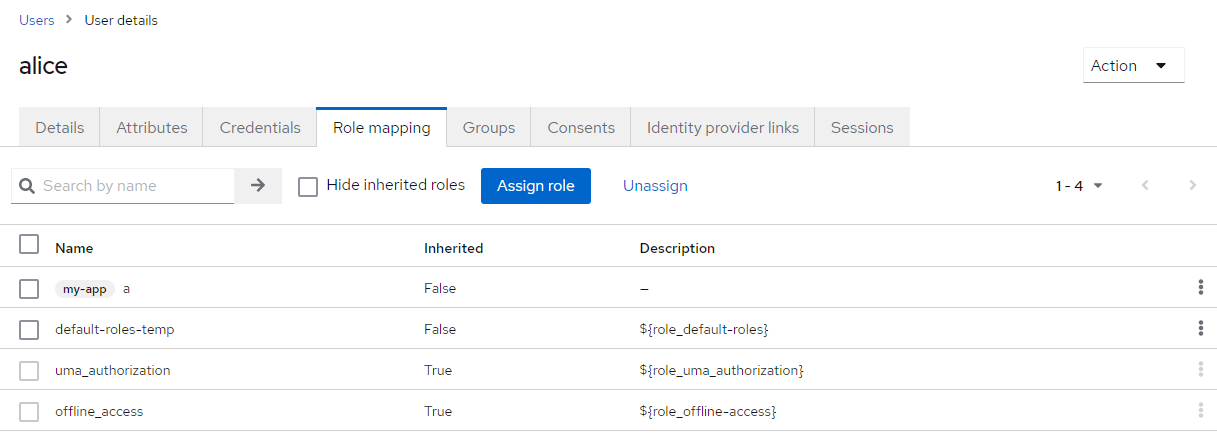Open kebab menu for default-roles-temp row
1217x445 pixels.
(1200, 329)
